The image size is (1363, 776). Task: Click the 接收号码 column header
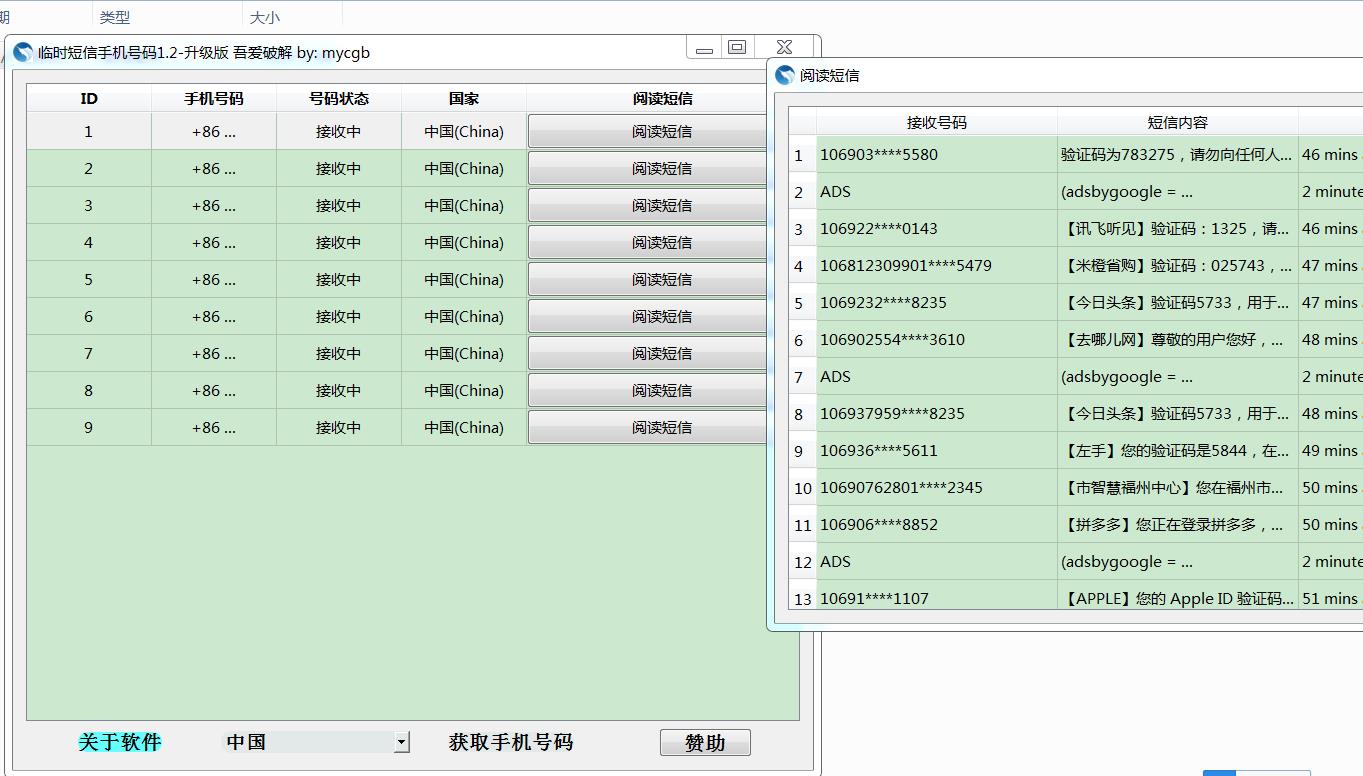tap(937, 122)
